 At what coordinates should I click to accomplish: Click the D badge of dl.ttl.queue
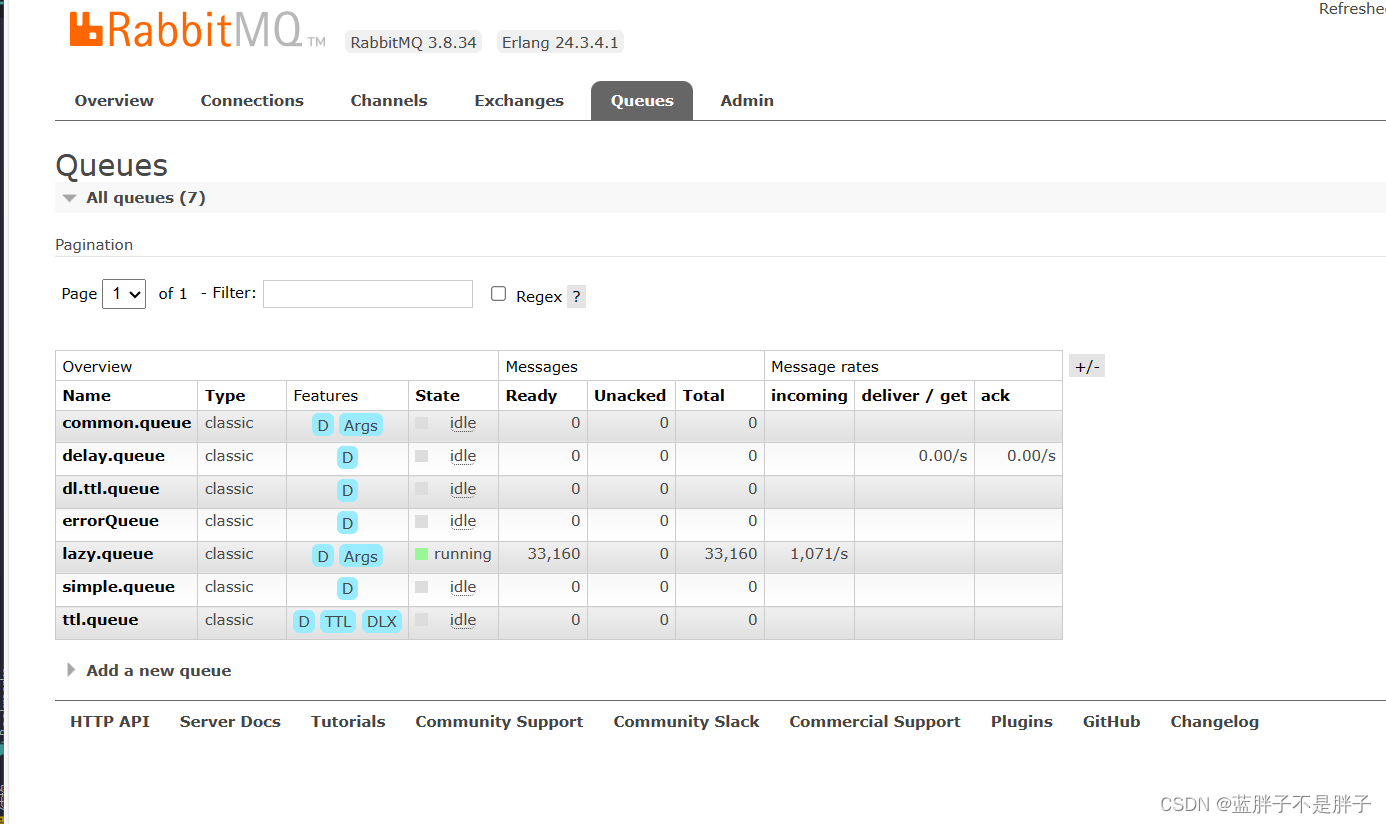[347, 490]
